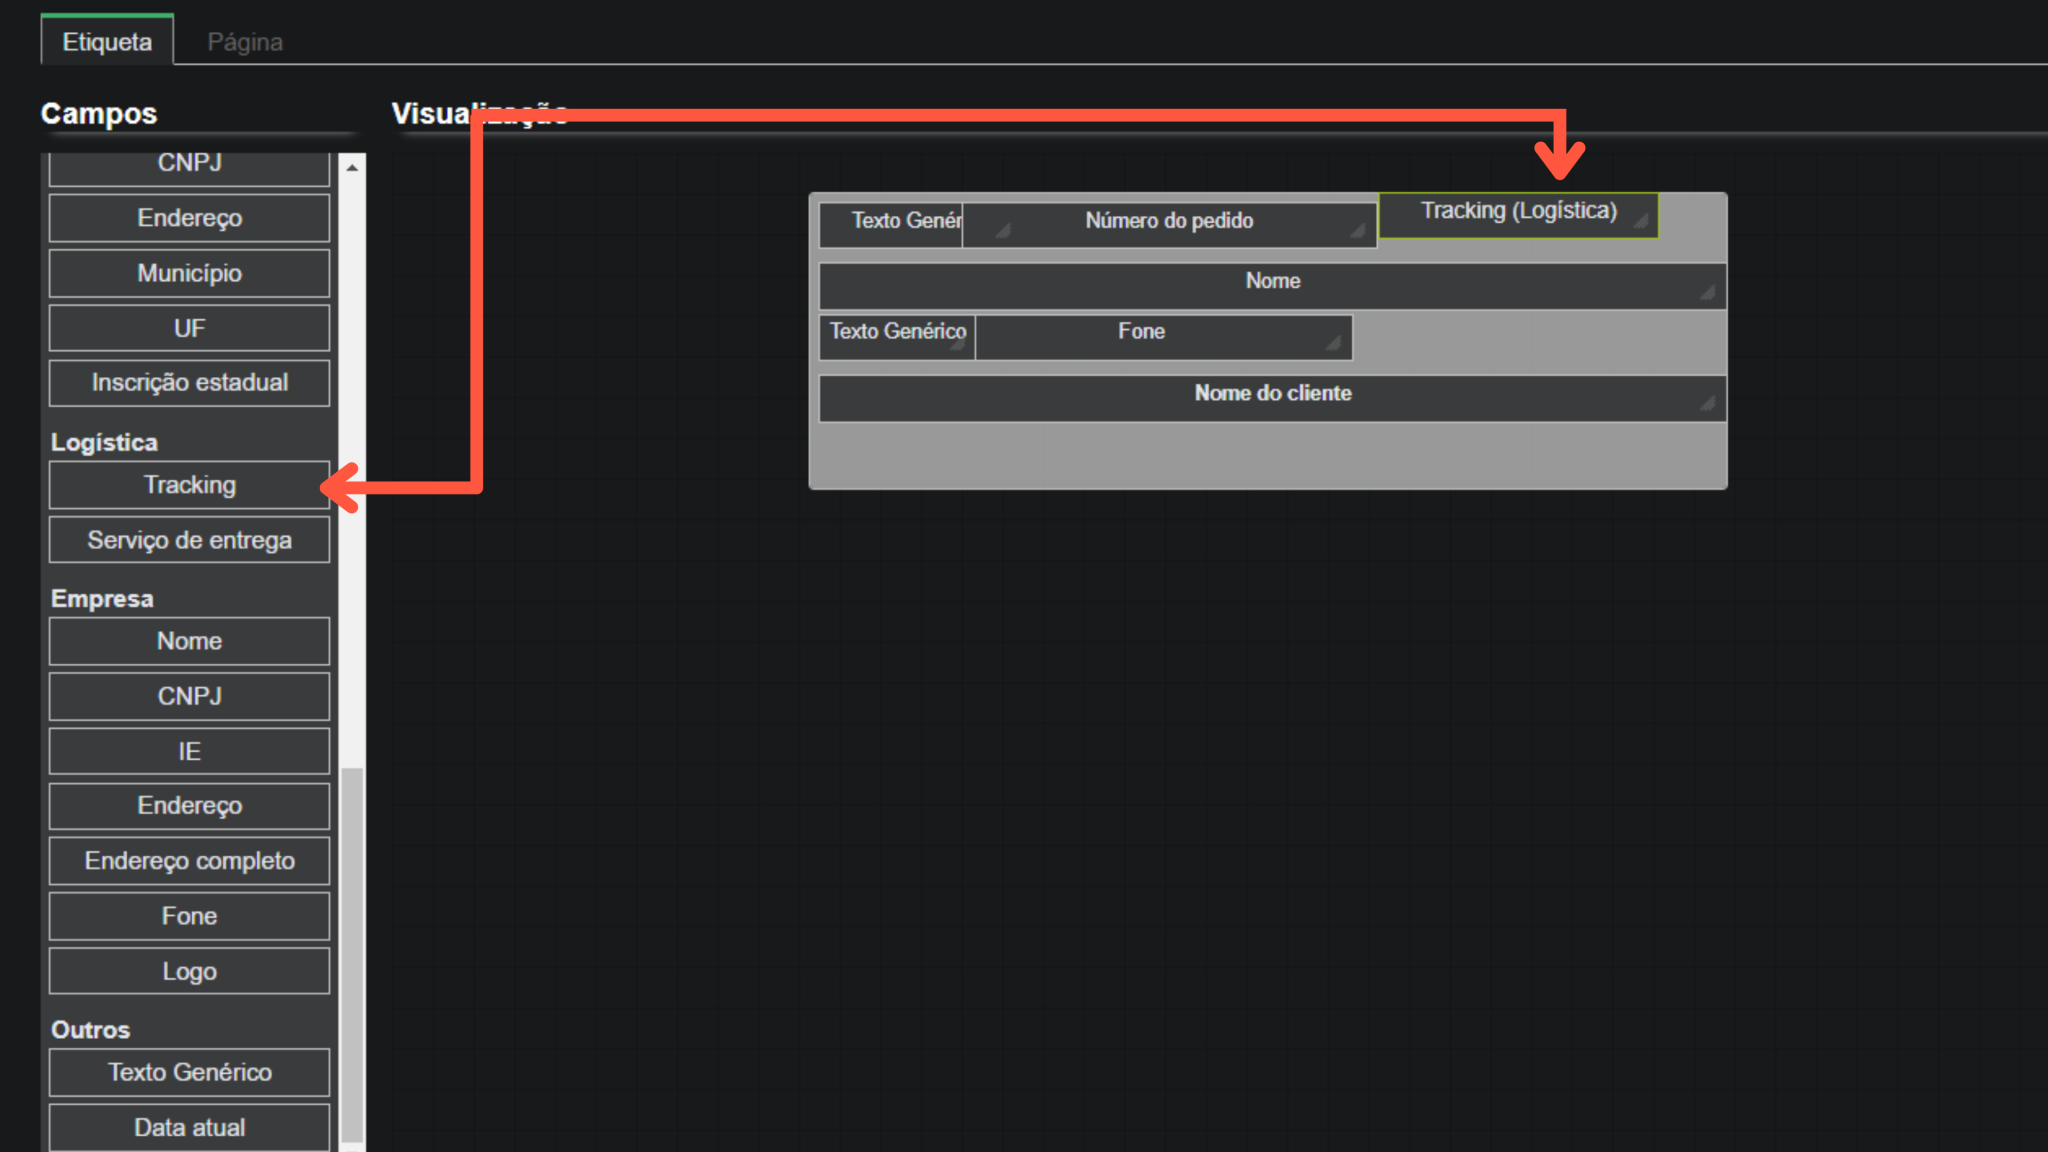This screenshot has height=1152, width=2048.
Task: Click the resize handle on Número do pedido field
Action: pos(1360,232)
